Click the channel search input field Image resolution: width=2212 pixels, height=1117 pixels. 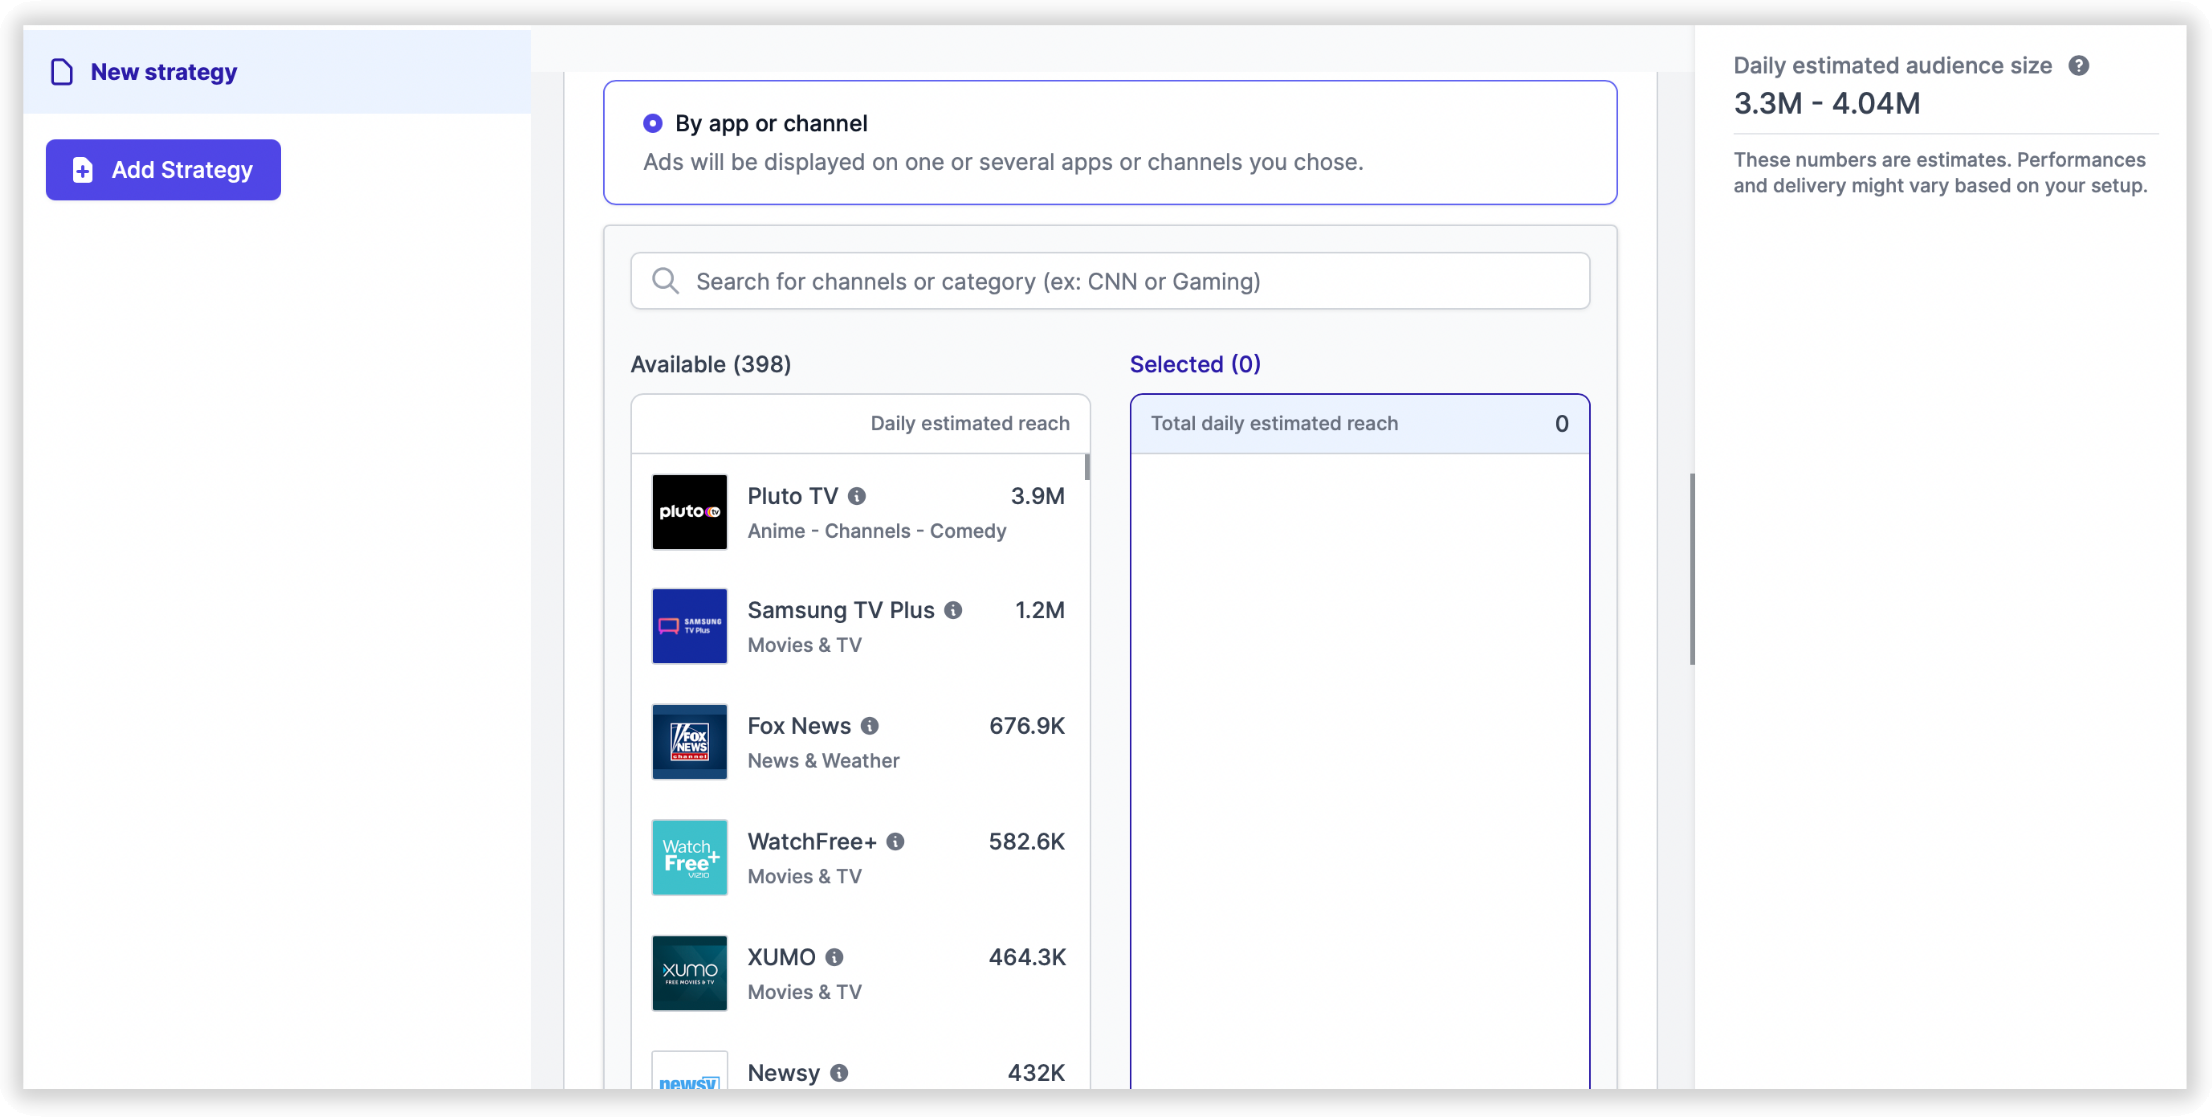[1110, 281]
